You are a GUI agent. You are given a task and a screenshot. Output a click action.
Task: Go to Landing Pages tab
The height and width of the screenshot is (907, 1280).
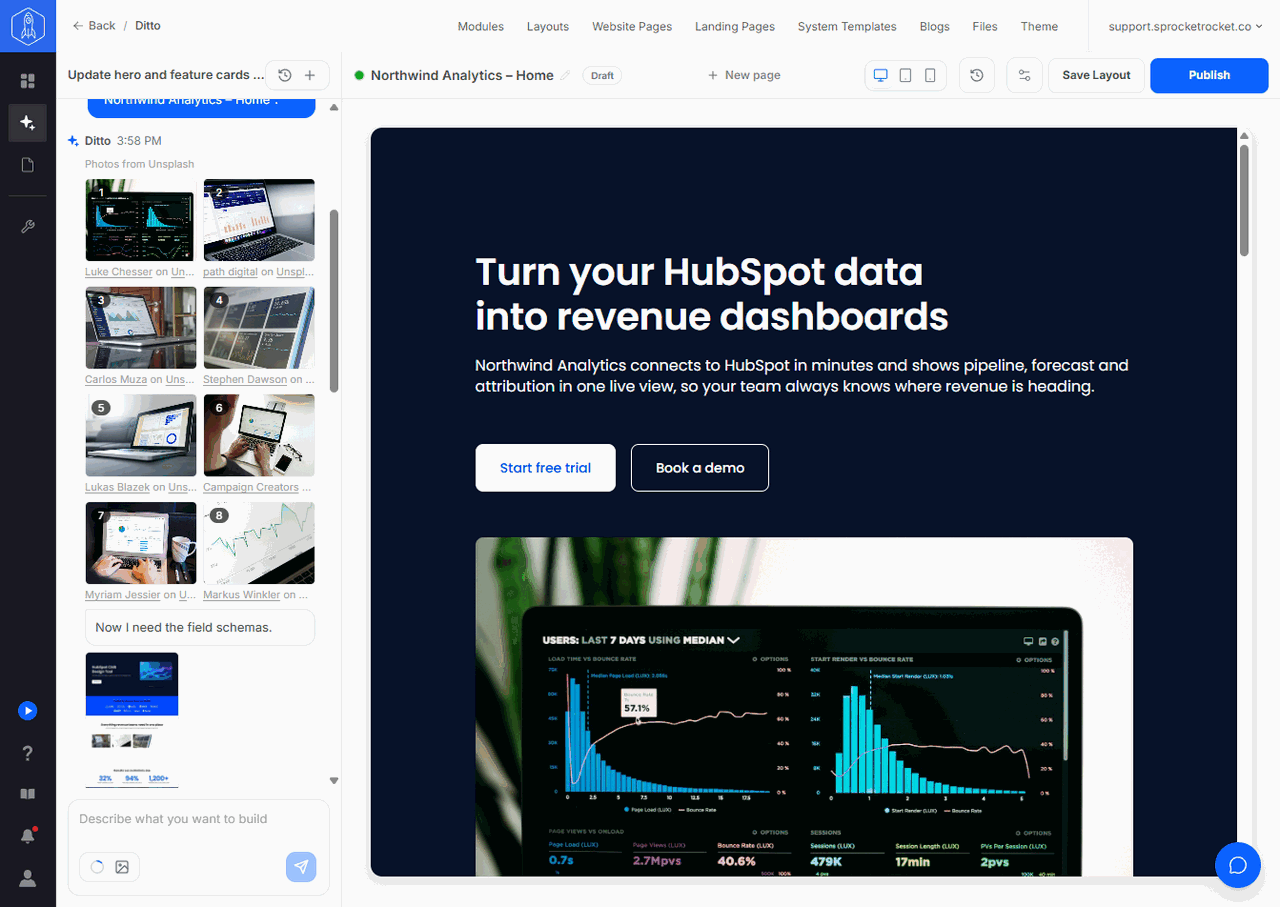pos(735,26)
